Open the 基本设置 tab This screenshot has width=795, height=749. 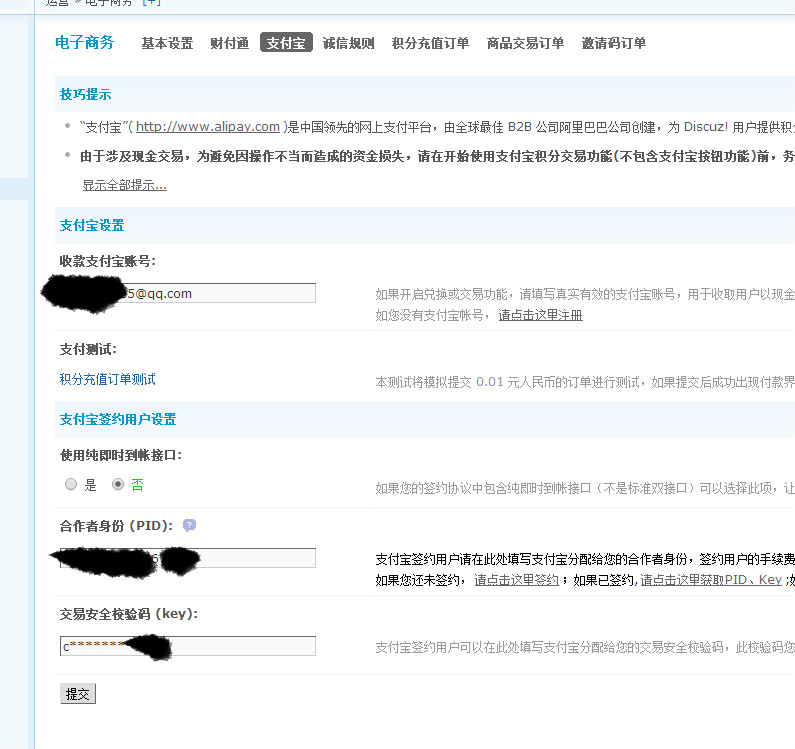[167, 43]
